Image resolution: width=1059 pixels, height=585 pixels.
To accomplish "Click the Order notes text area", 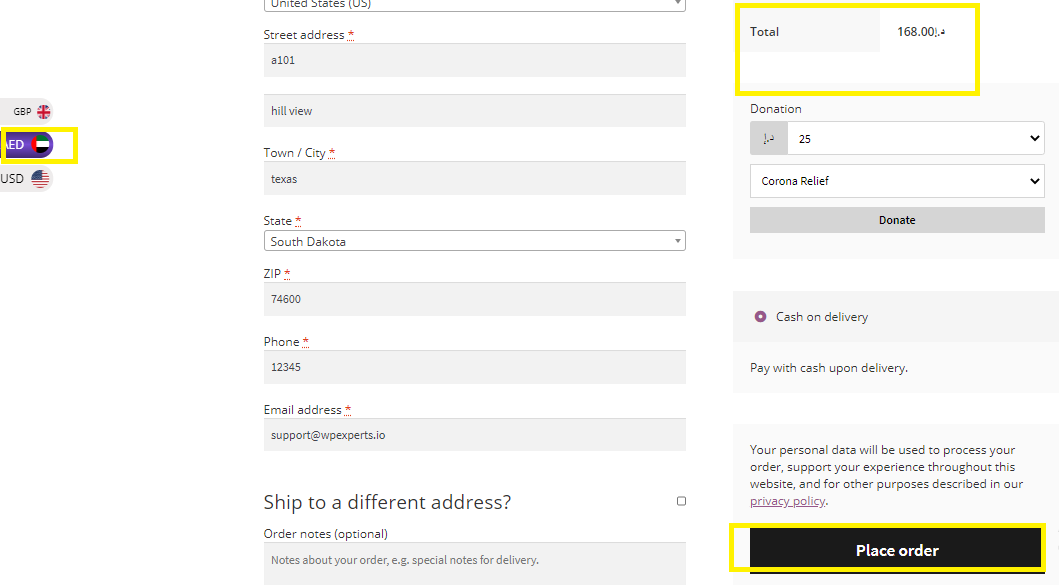I will [475, 563].
